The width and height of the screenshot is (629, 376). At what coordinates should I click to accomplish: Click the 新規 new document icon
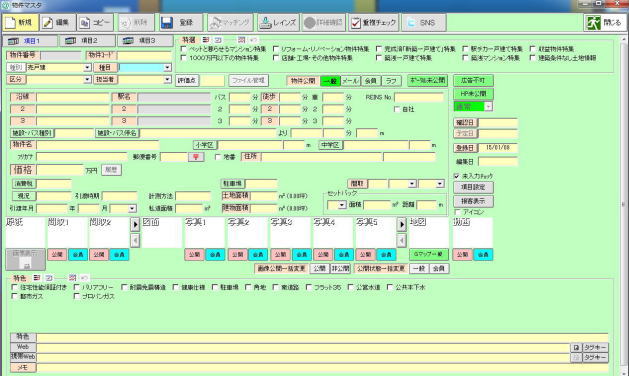(10, 22)
